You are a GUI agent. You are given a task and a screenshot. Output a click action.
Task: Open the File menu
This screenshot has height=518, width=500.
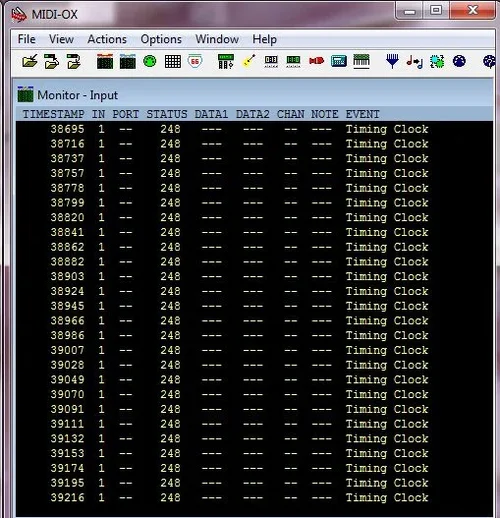(26, 39)
